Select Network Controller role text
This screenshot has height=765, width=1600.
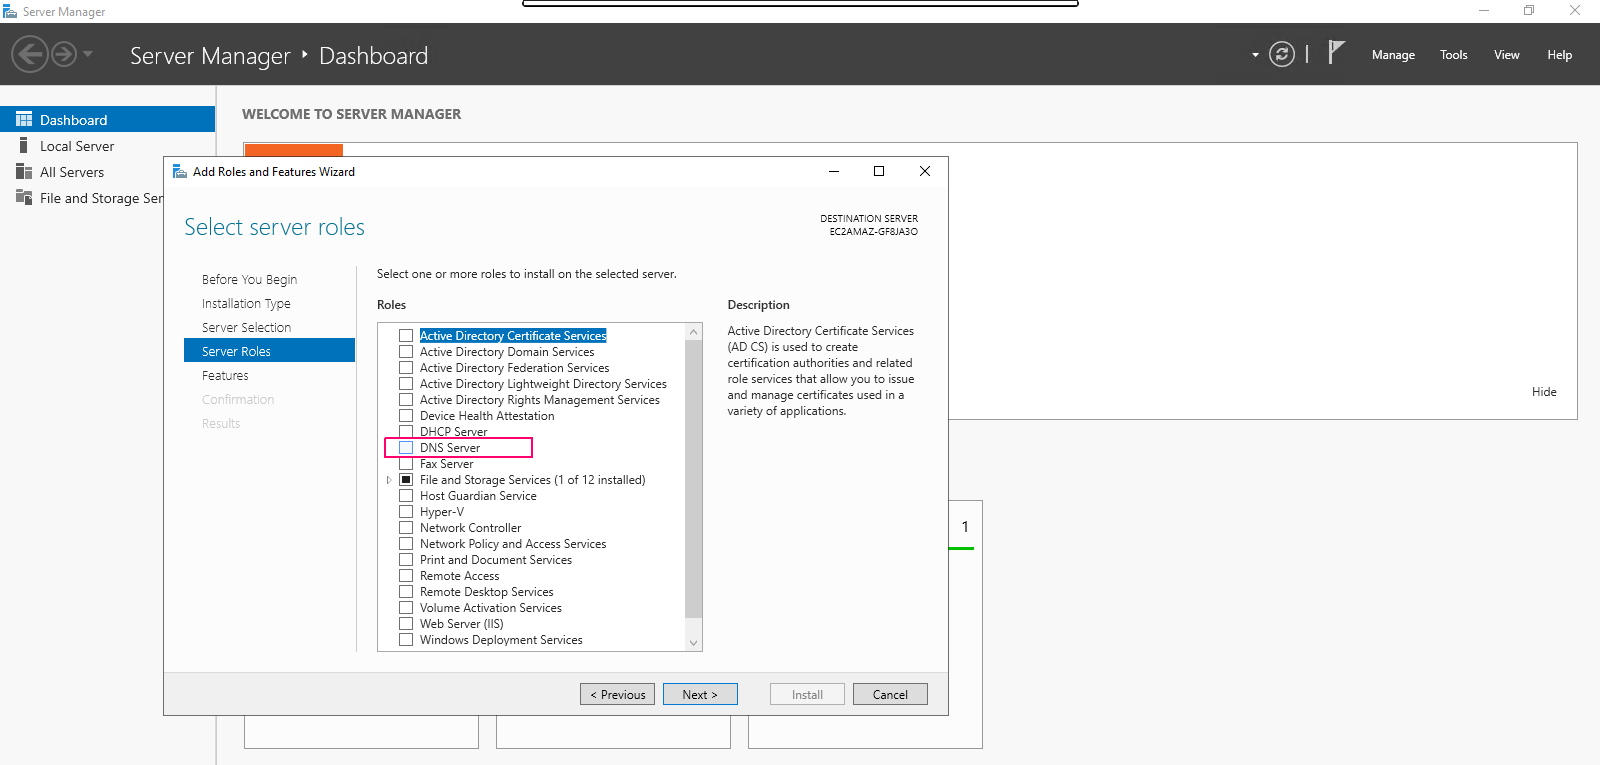[470, 528]
